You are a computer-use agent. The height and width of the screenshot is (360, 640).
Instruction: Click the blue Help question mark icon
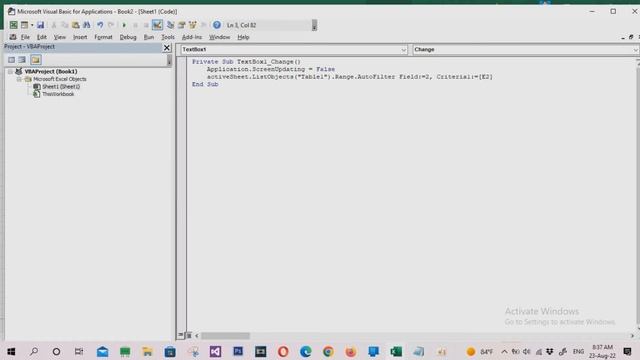point(217,25)
